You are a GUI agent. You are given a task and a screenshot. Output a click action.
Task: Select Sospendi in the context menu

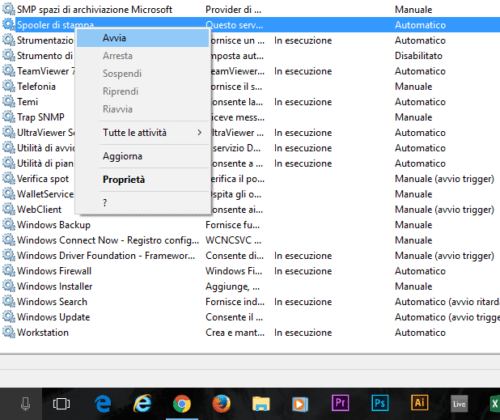point(143,73)
